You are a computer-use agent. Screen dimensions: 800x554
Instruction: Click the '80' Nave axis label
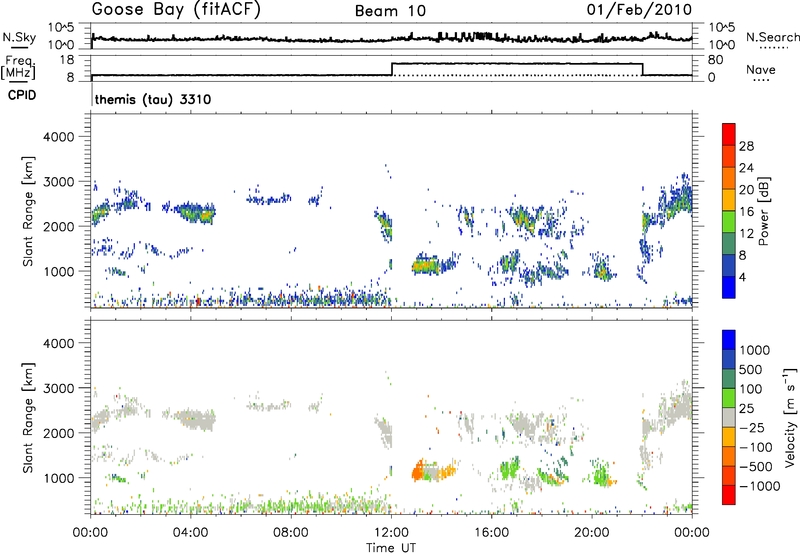point(716,60)
